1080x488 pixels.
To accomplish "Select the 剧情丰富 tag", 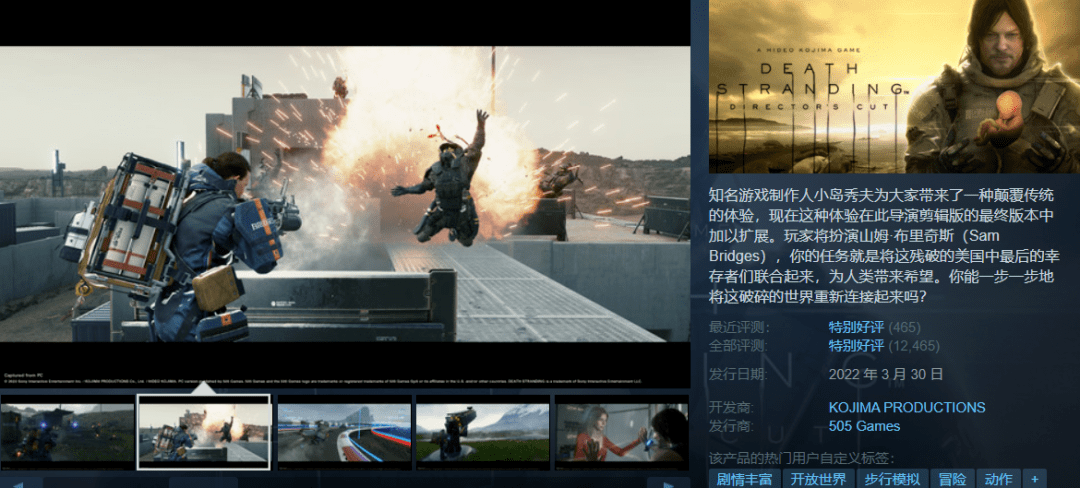I will (744, 479).
